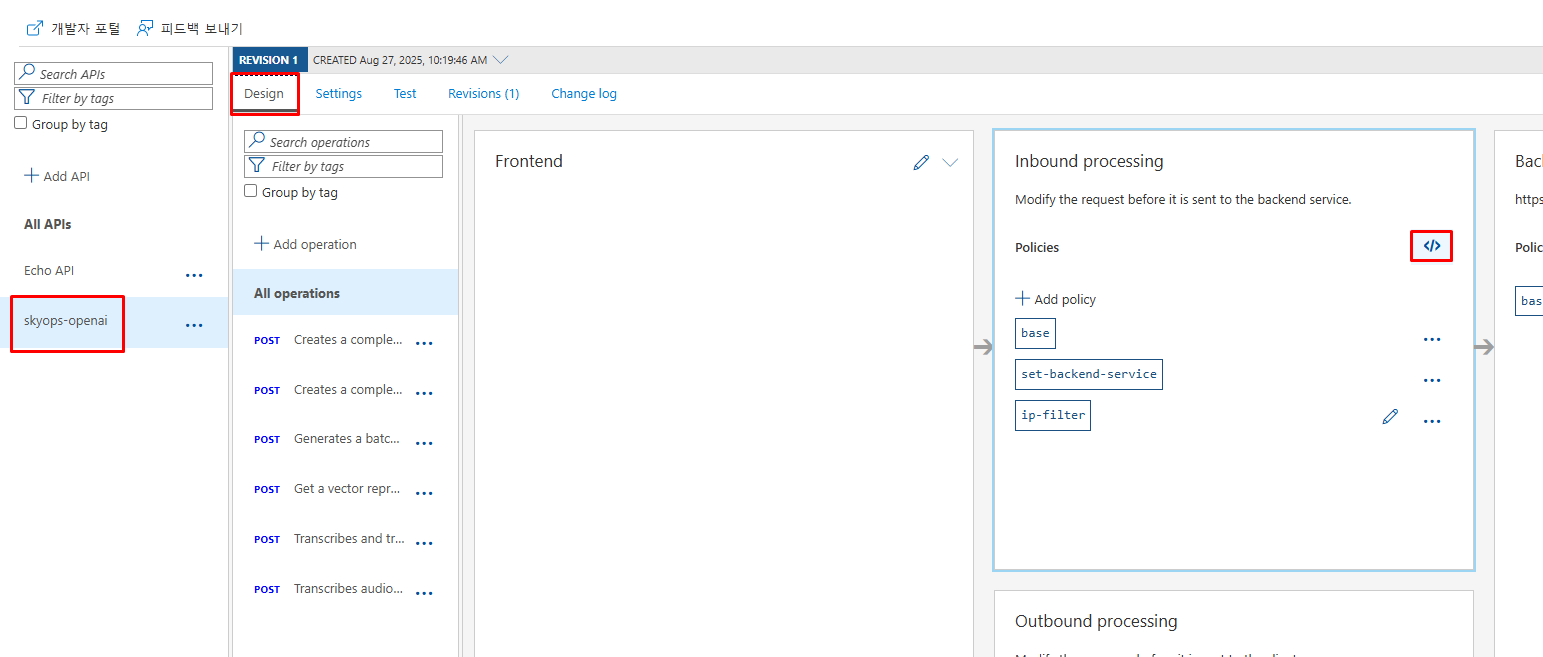This screenshot has width=1543, height=657.
Task: Click into the Search operations field
Action: pyautogui.click(x=344, y=142)
